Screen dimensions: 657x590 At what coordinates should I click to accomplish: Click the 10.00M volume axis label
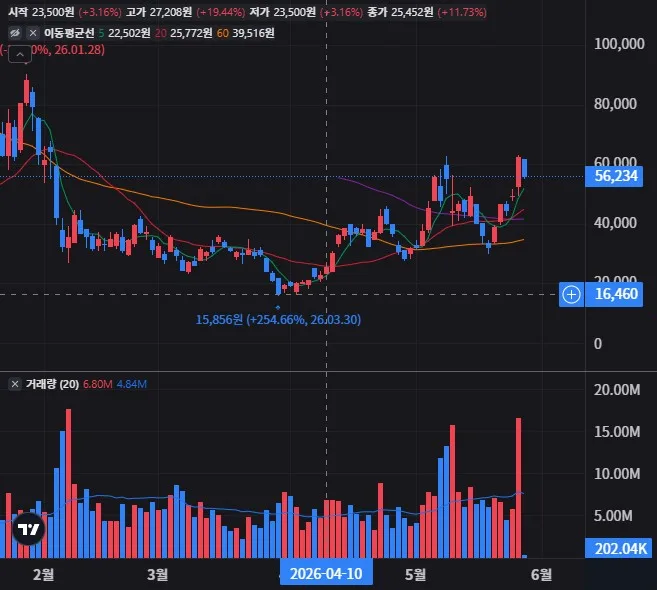pos(617,474)
